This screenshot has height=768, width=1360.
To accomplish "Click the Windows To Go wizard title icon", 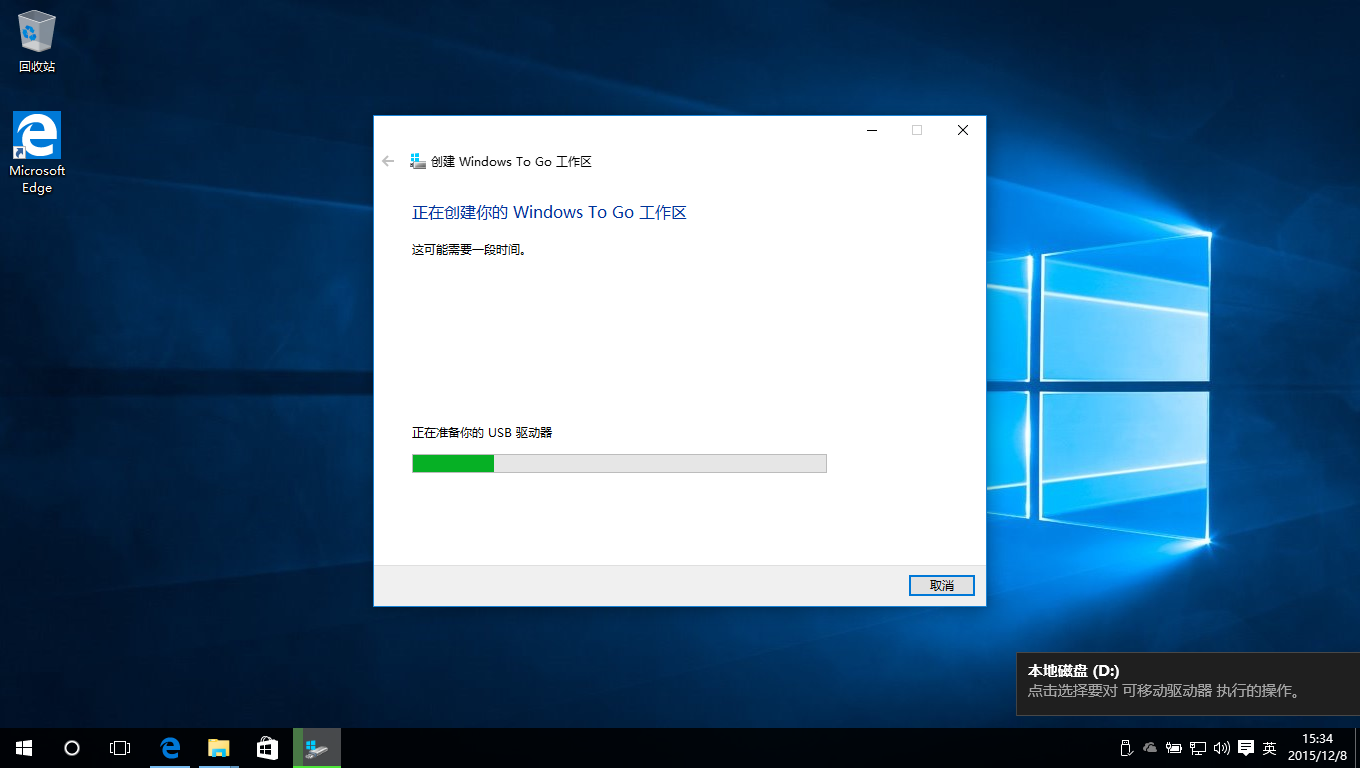I will (x=418, y=161).
